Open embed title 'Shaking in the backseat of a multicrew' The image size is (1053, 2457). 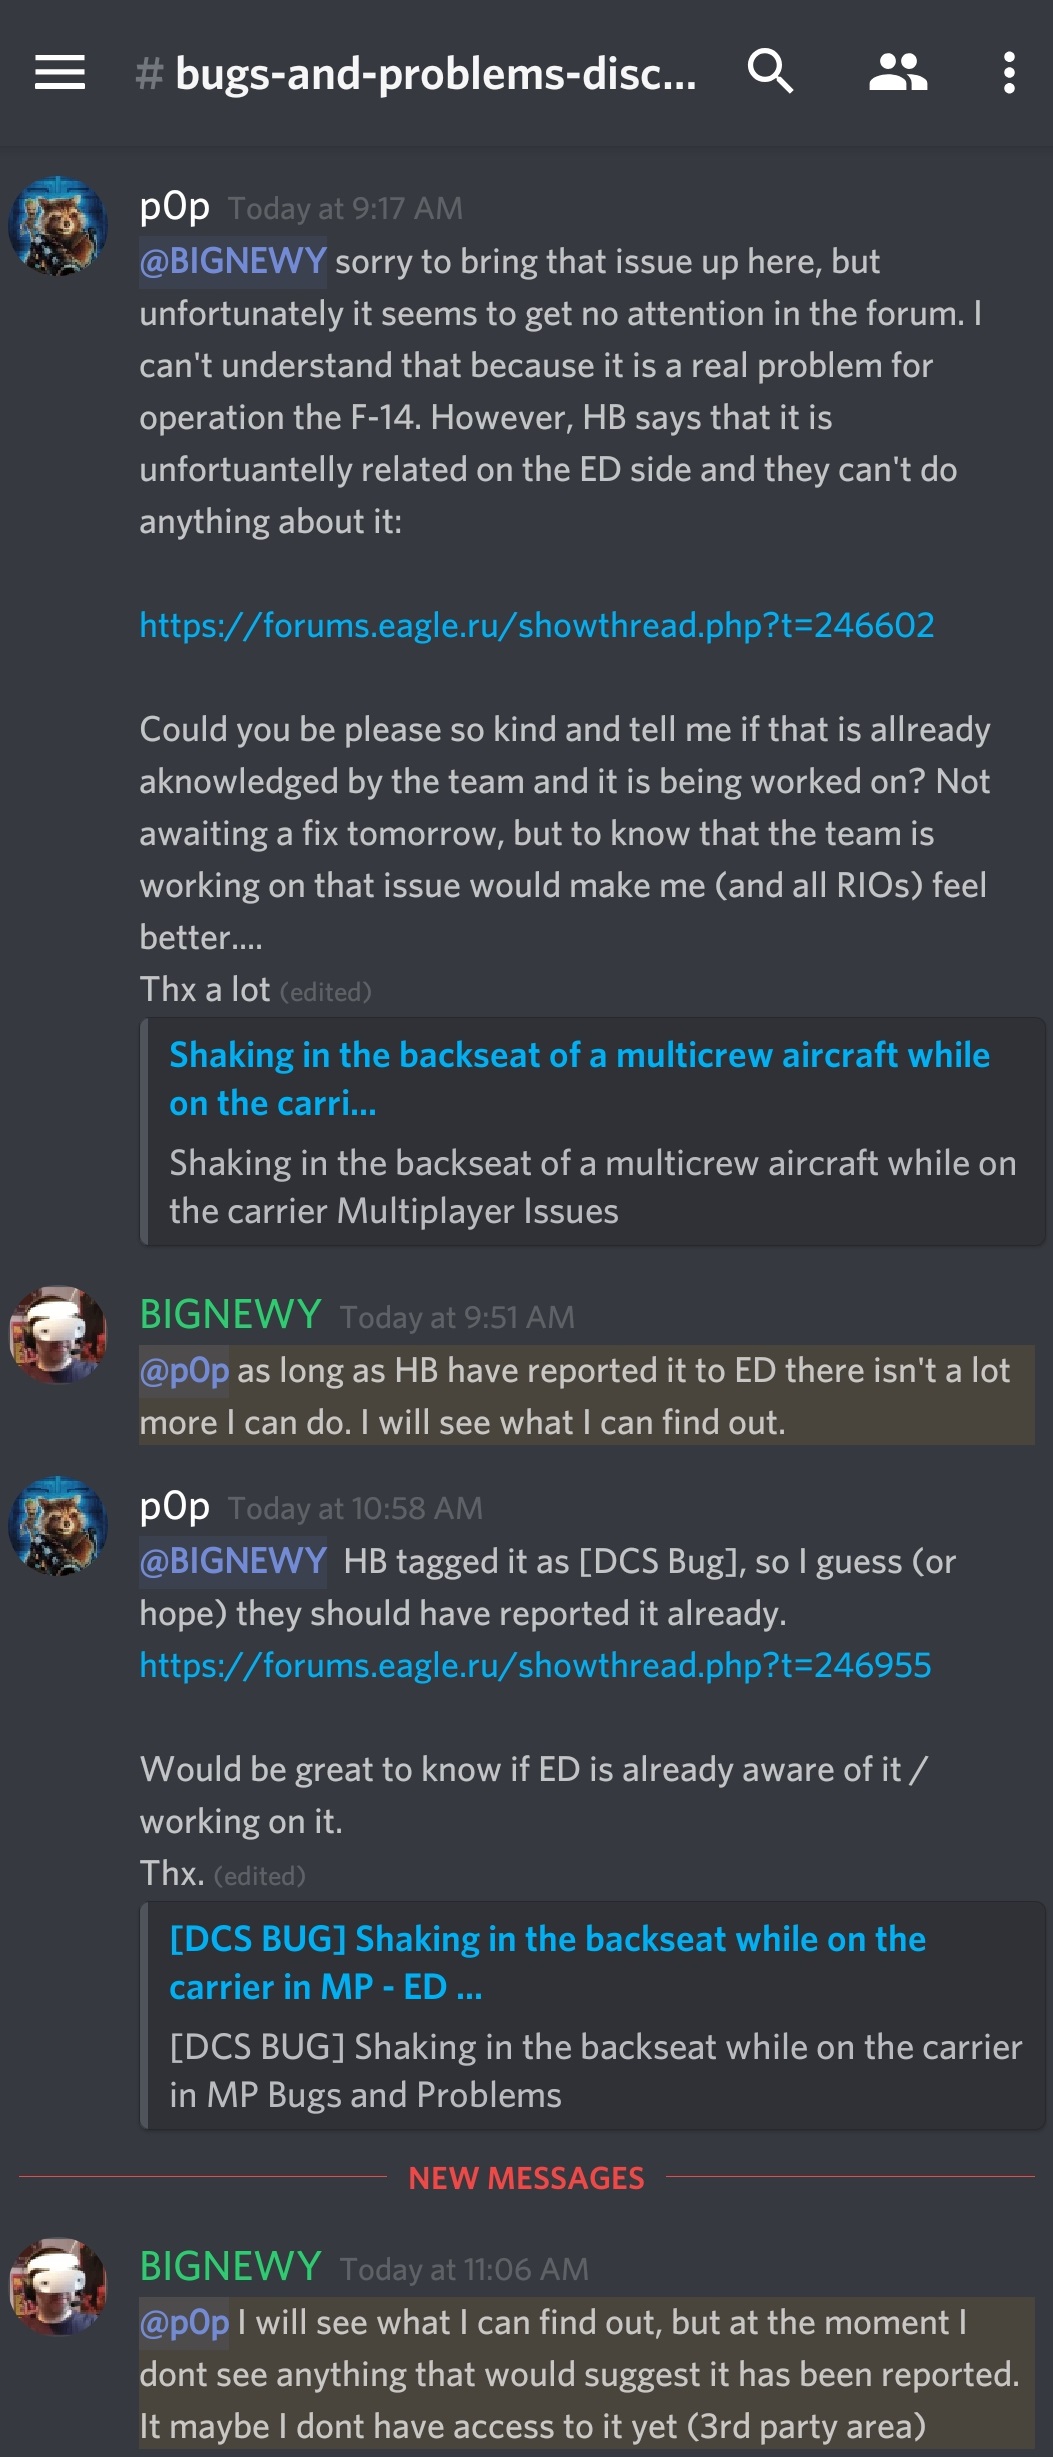pos(579,1079)
